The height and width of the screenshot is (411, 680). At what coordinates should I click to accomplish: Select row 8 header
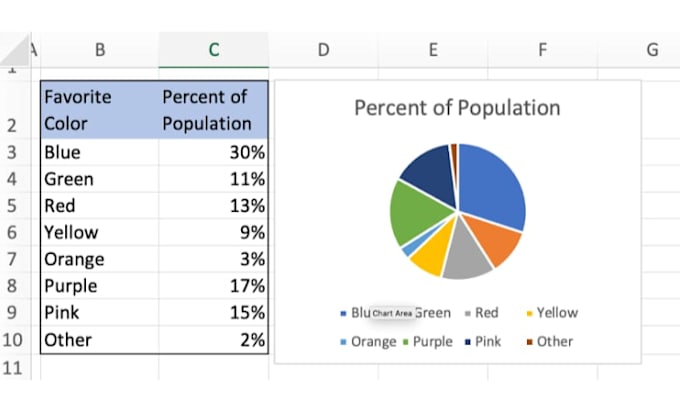coord(15,286)
